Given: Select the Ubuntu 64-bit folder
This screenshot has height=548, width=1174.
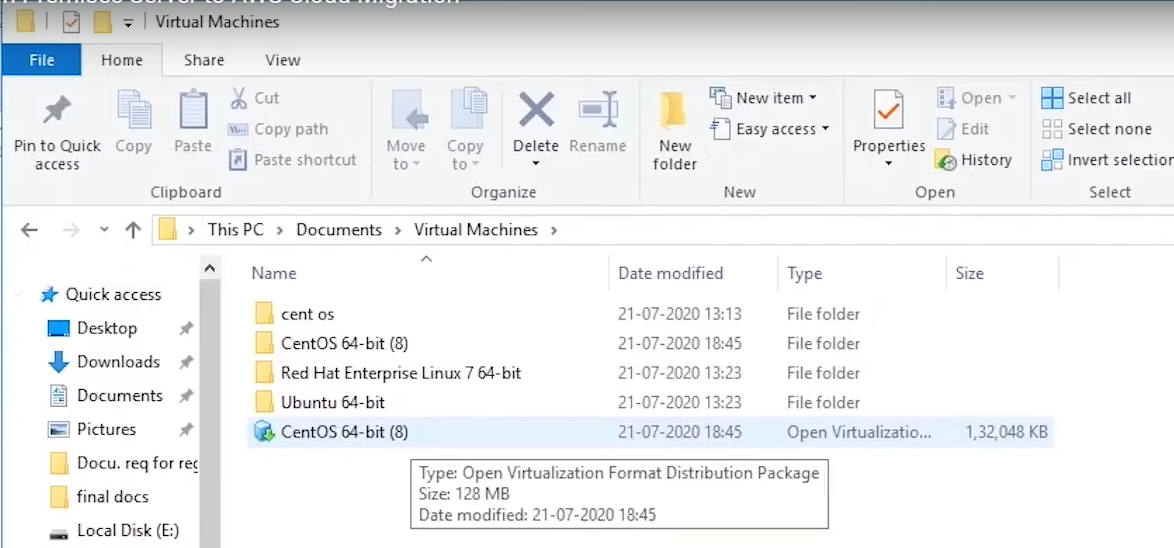Looking at the screenshot, I should pos(320,403).
